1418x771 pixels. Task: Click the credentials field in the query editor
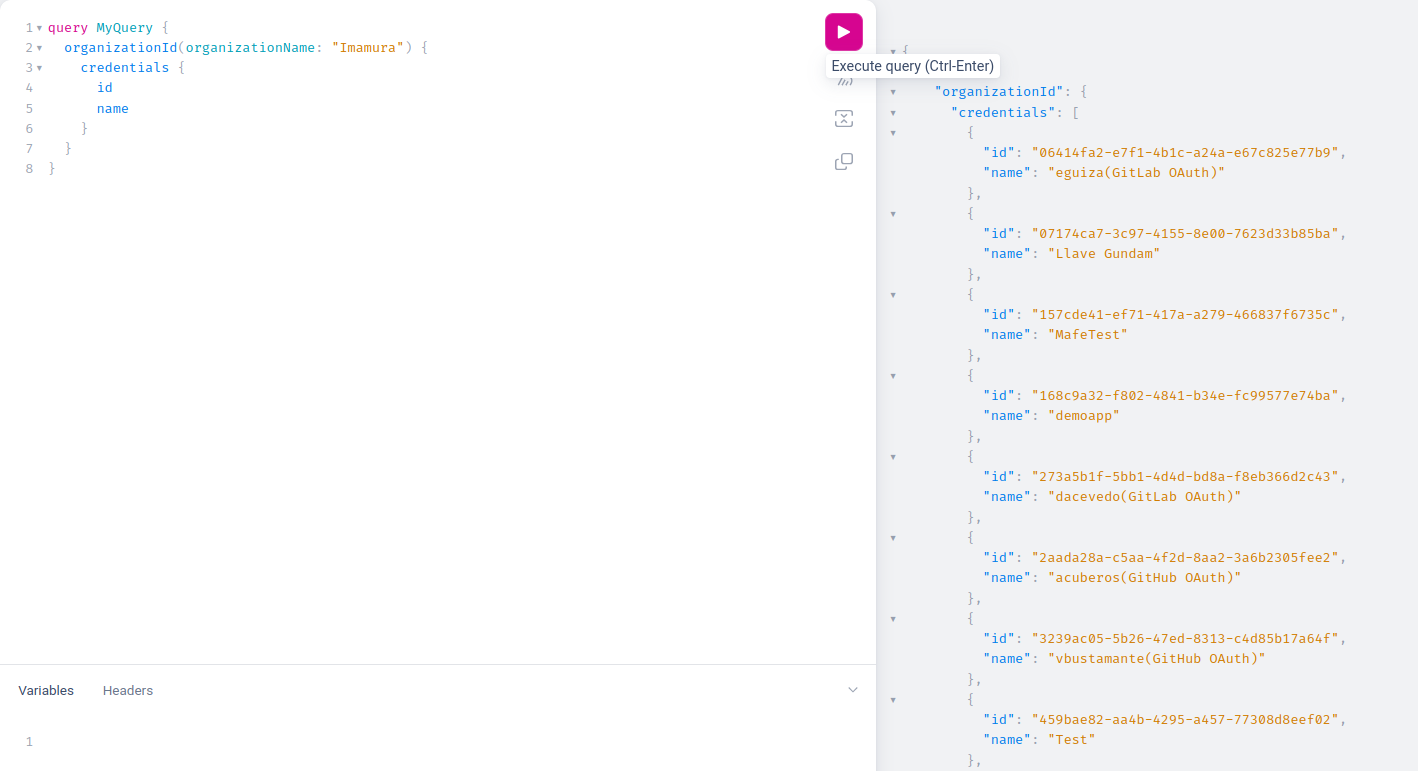[x=125, y=67]
